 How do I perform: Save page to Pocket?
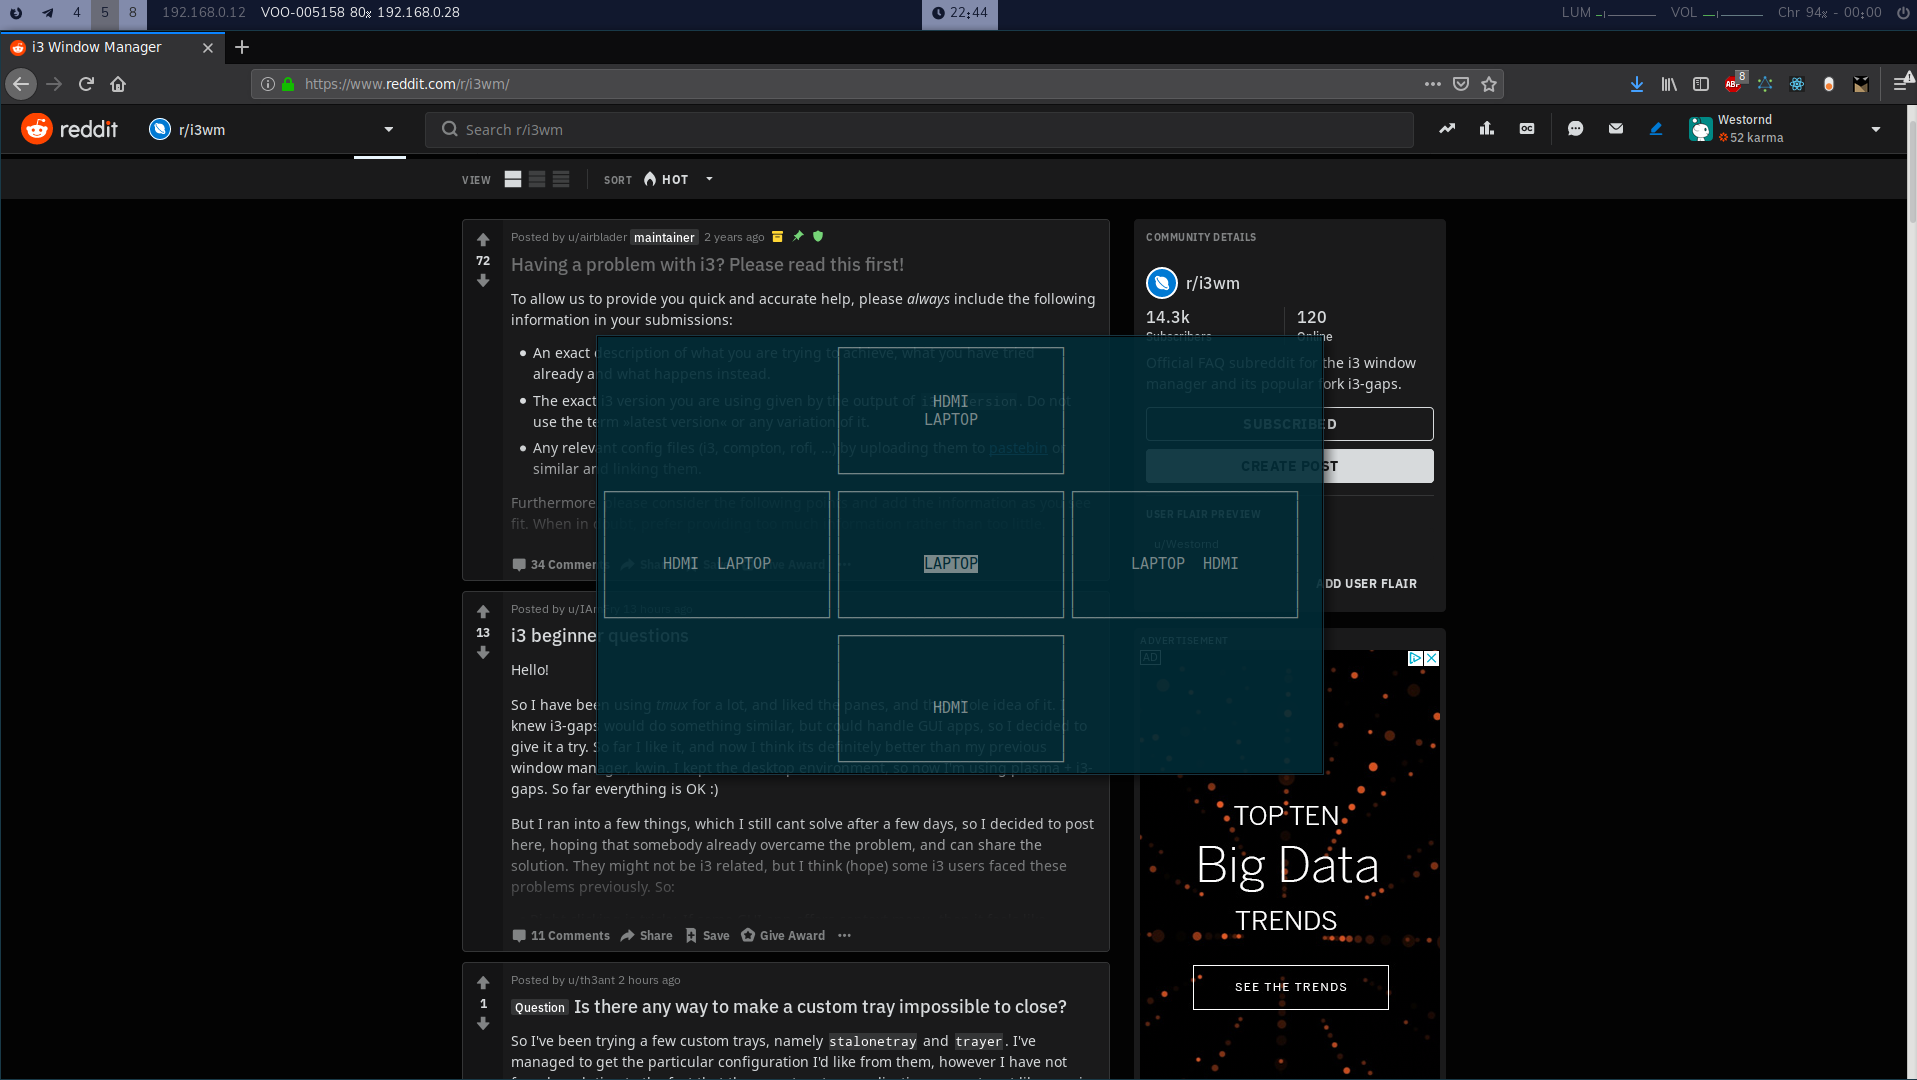[x=1461, y=84]
